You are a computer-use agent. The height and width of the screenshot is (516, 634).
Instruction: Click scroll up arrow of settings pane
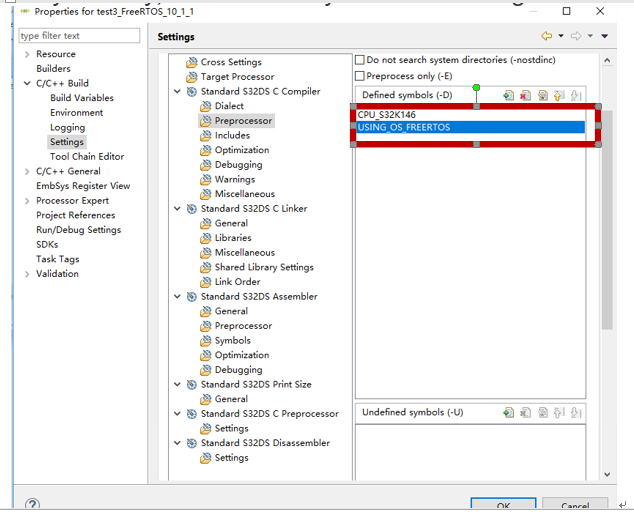[607, 61]
